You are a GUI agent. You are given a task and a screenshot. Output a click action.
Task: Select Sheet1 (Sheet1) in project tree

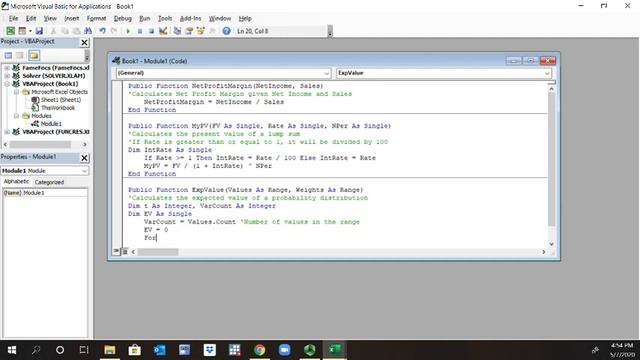[x=60, y=100]
